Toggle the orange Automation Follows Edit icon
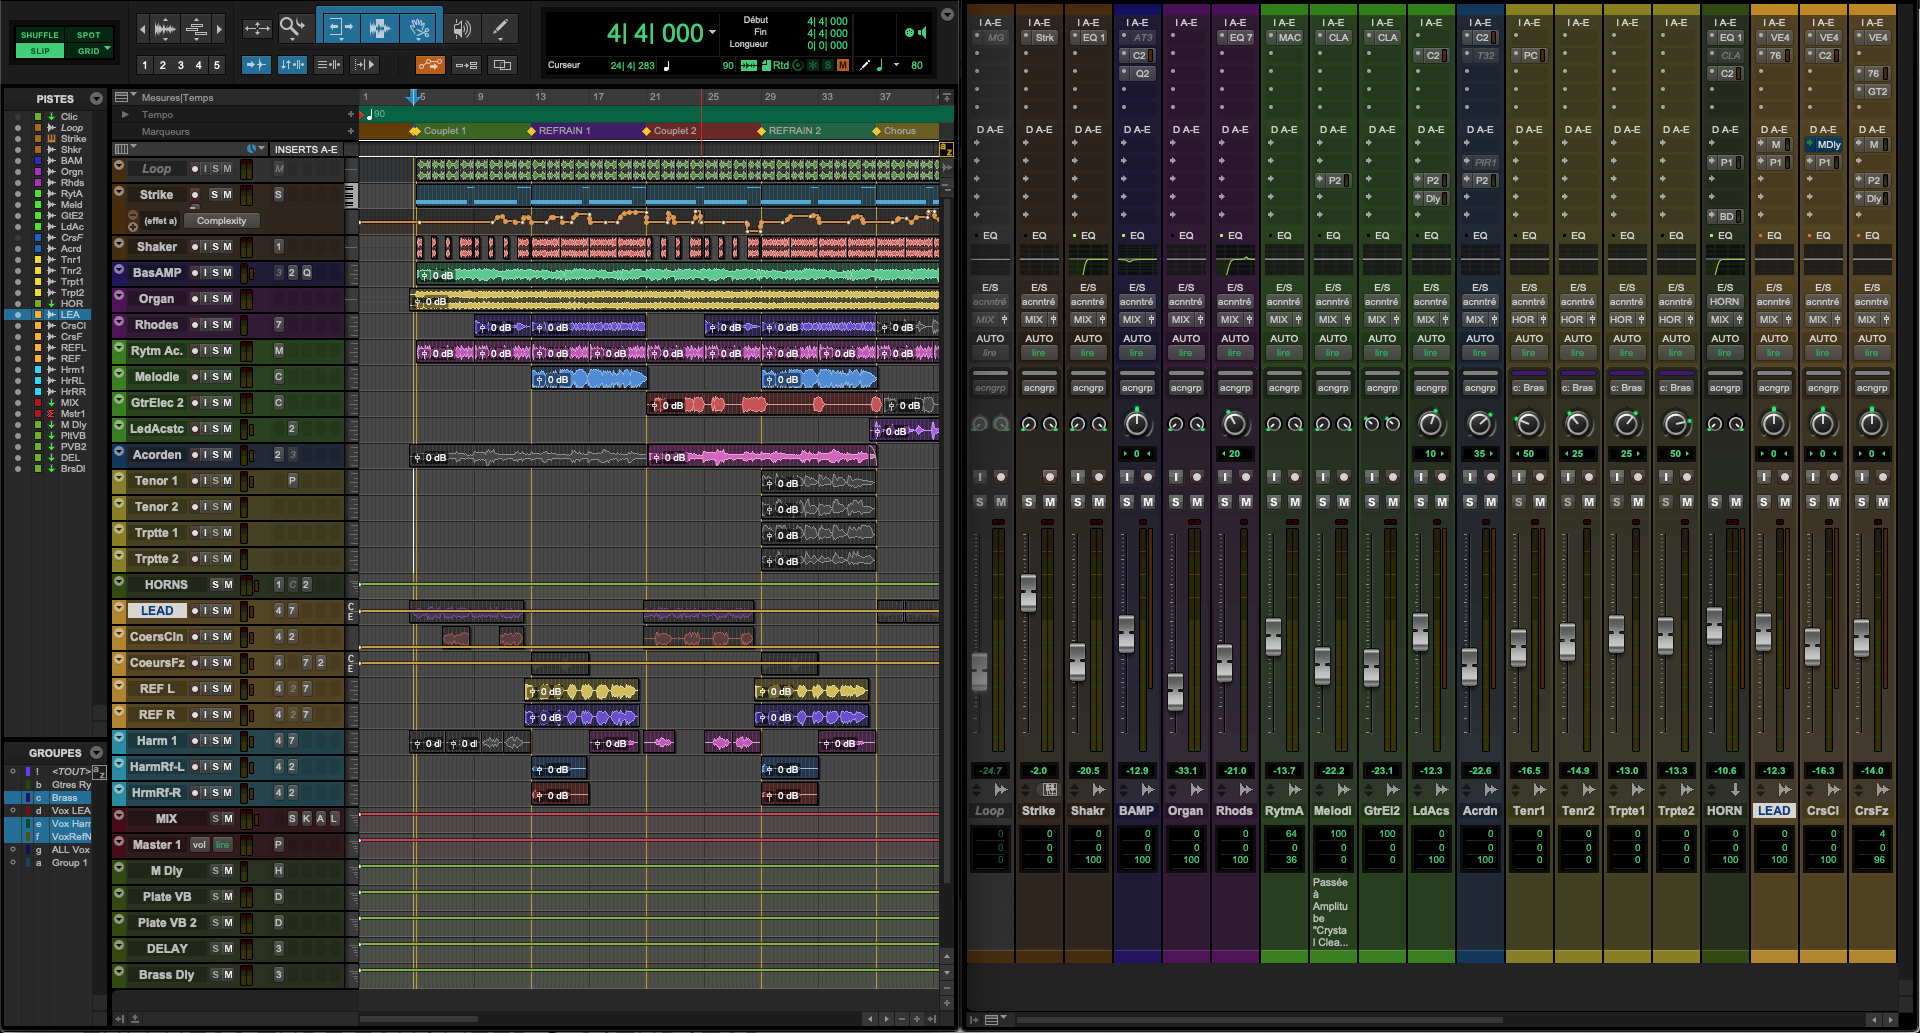This screenshot has width=1920, height=1033. pyautogui.click(x=430, y=65)
